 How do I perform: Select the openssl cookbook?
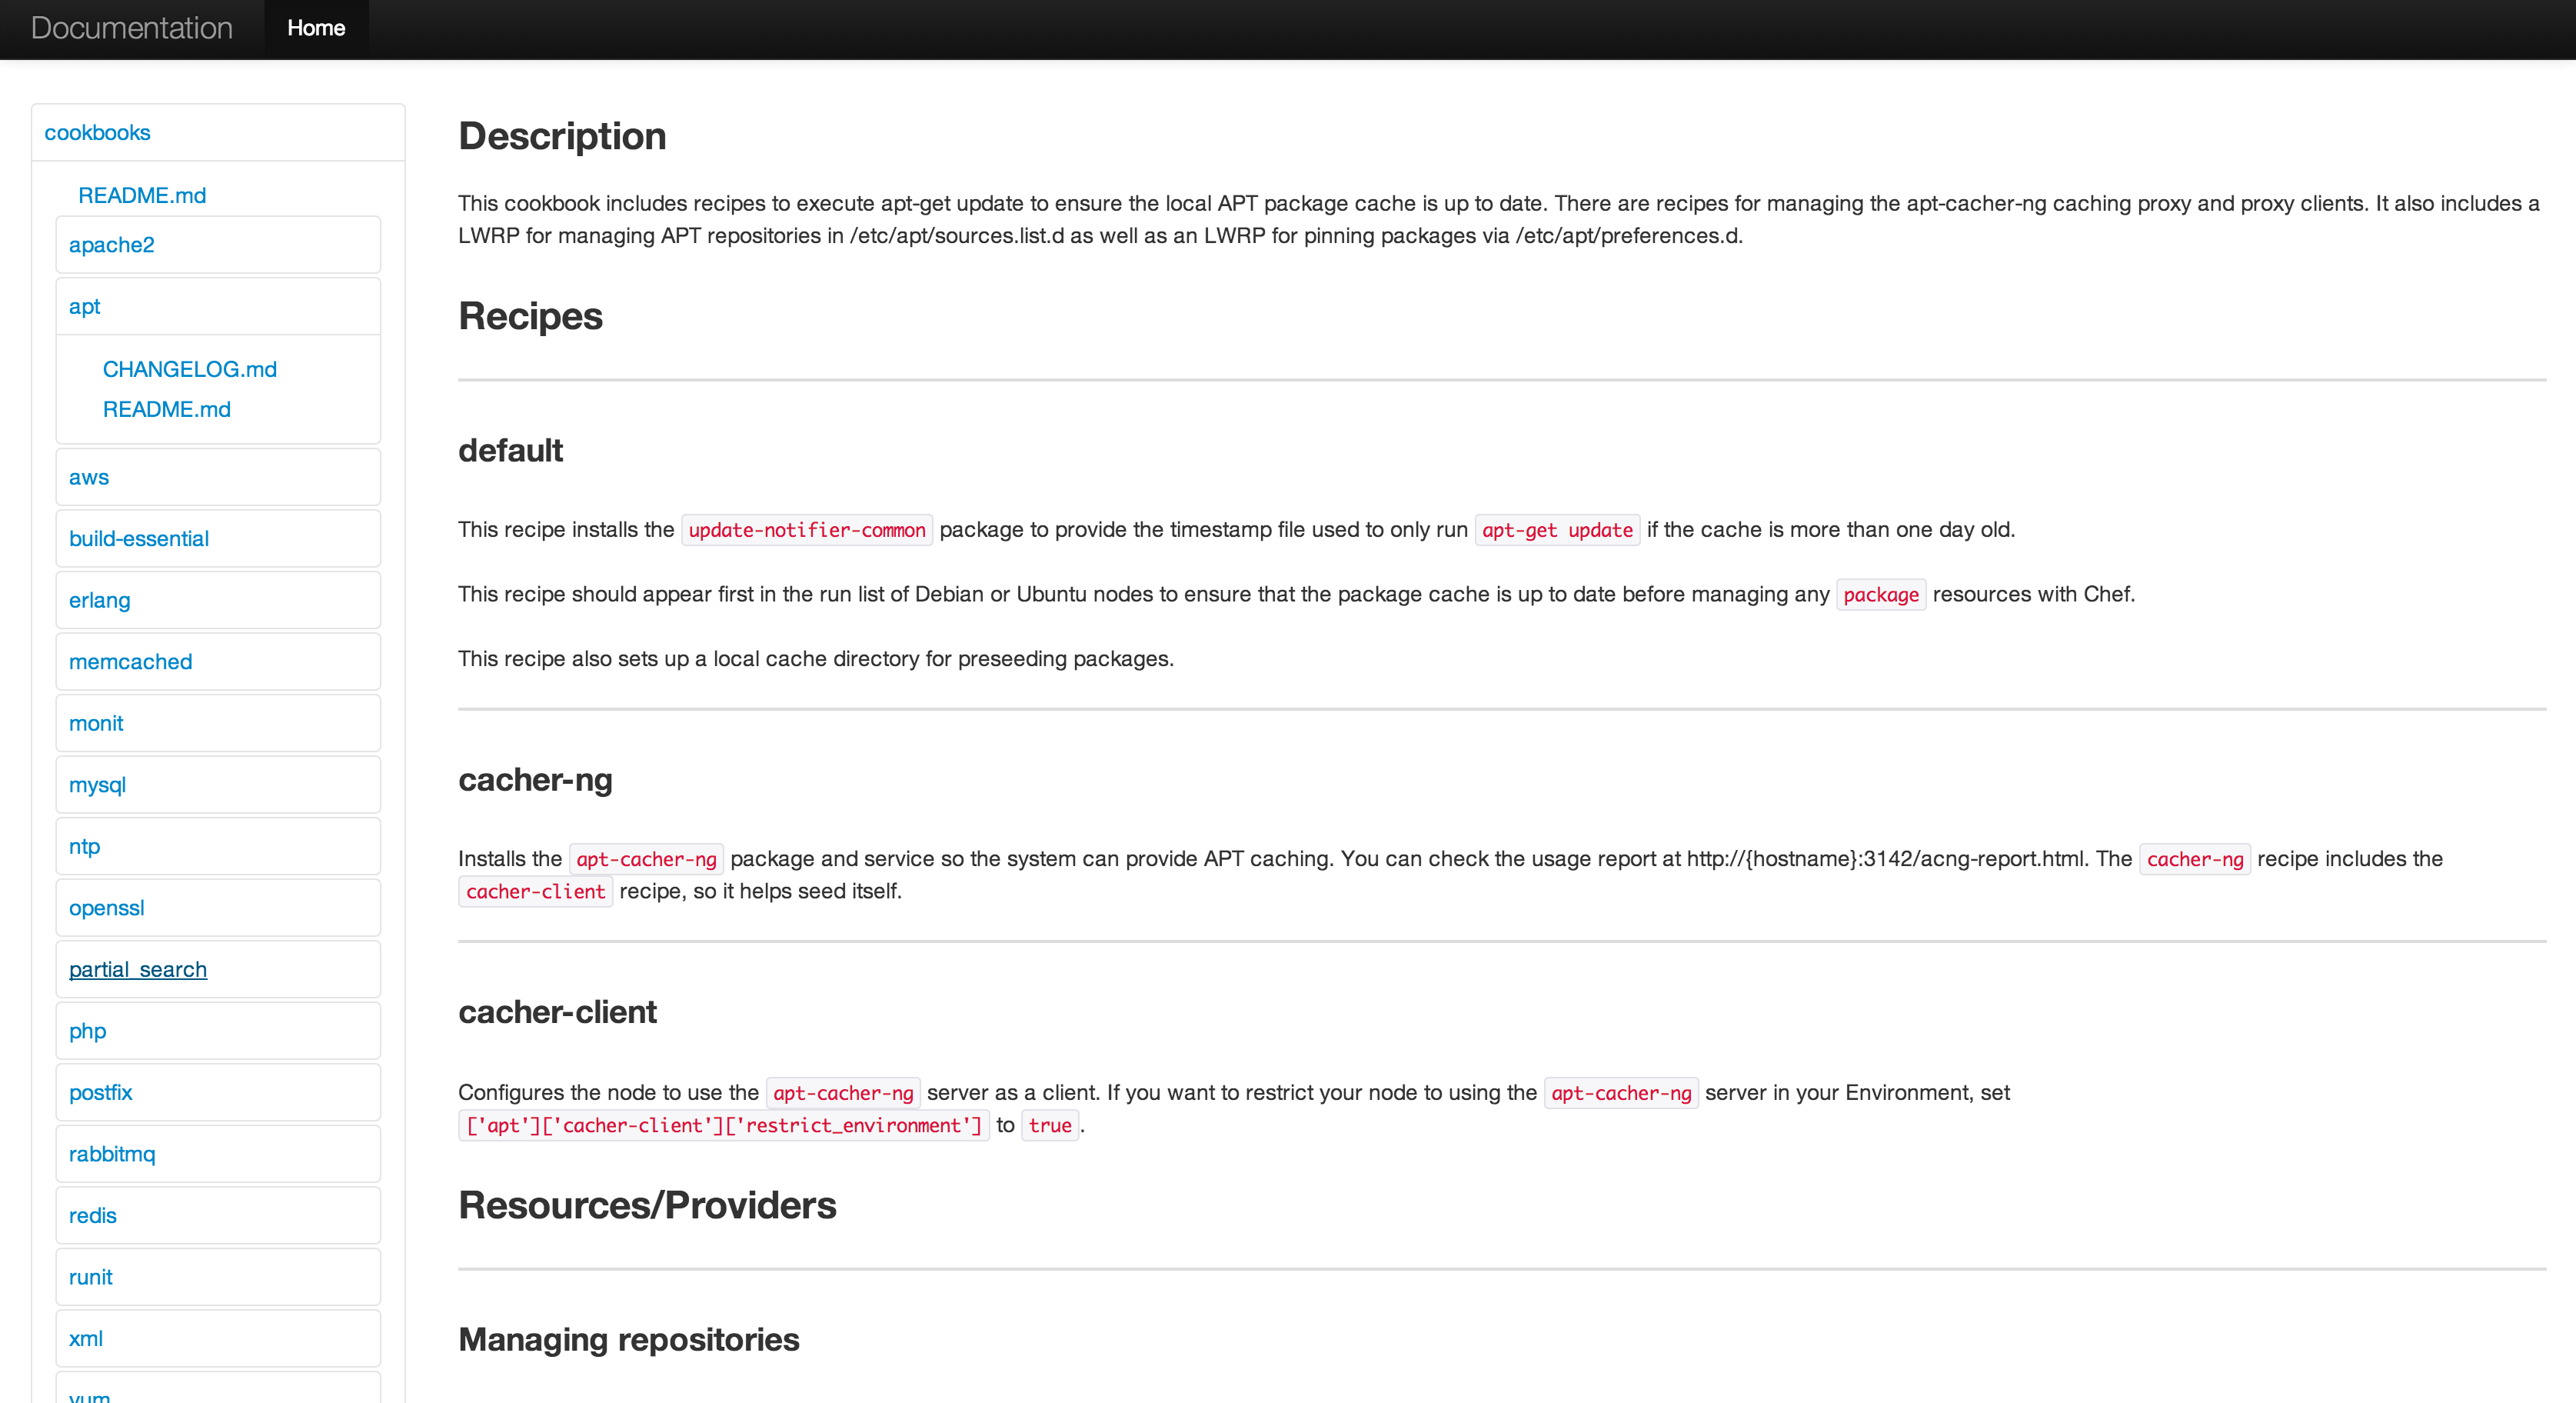click(x=106, y=907)
